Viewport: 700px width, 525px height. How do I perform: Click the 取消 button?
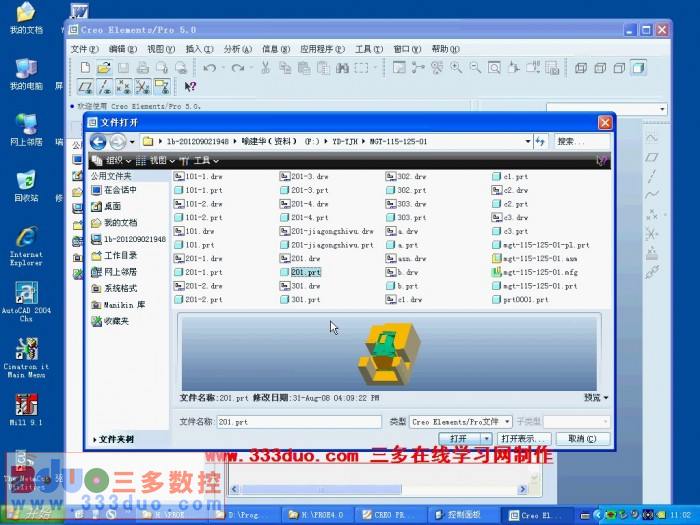click(x=583, y=439)
